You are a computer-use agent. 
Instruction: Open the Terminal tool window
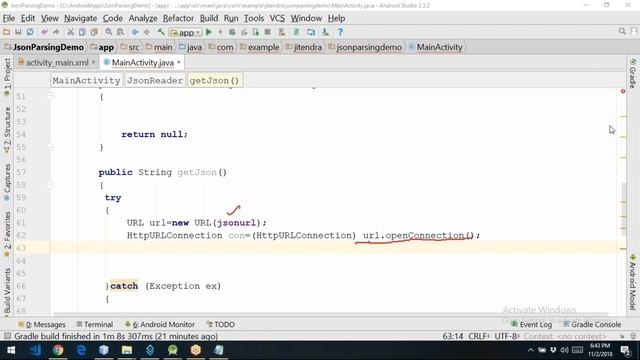(x=95, y=324)
